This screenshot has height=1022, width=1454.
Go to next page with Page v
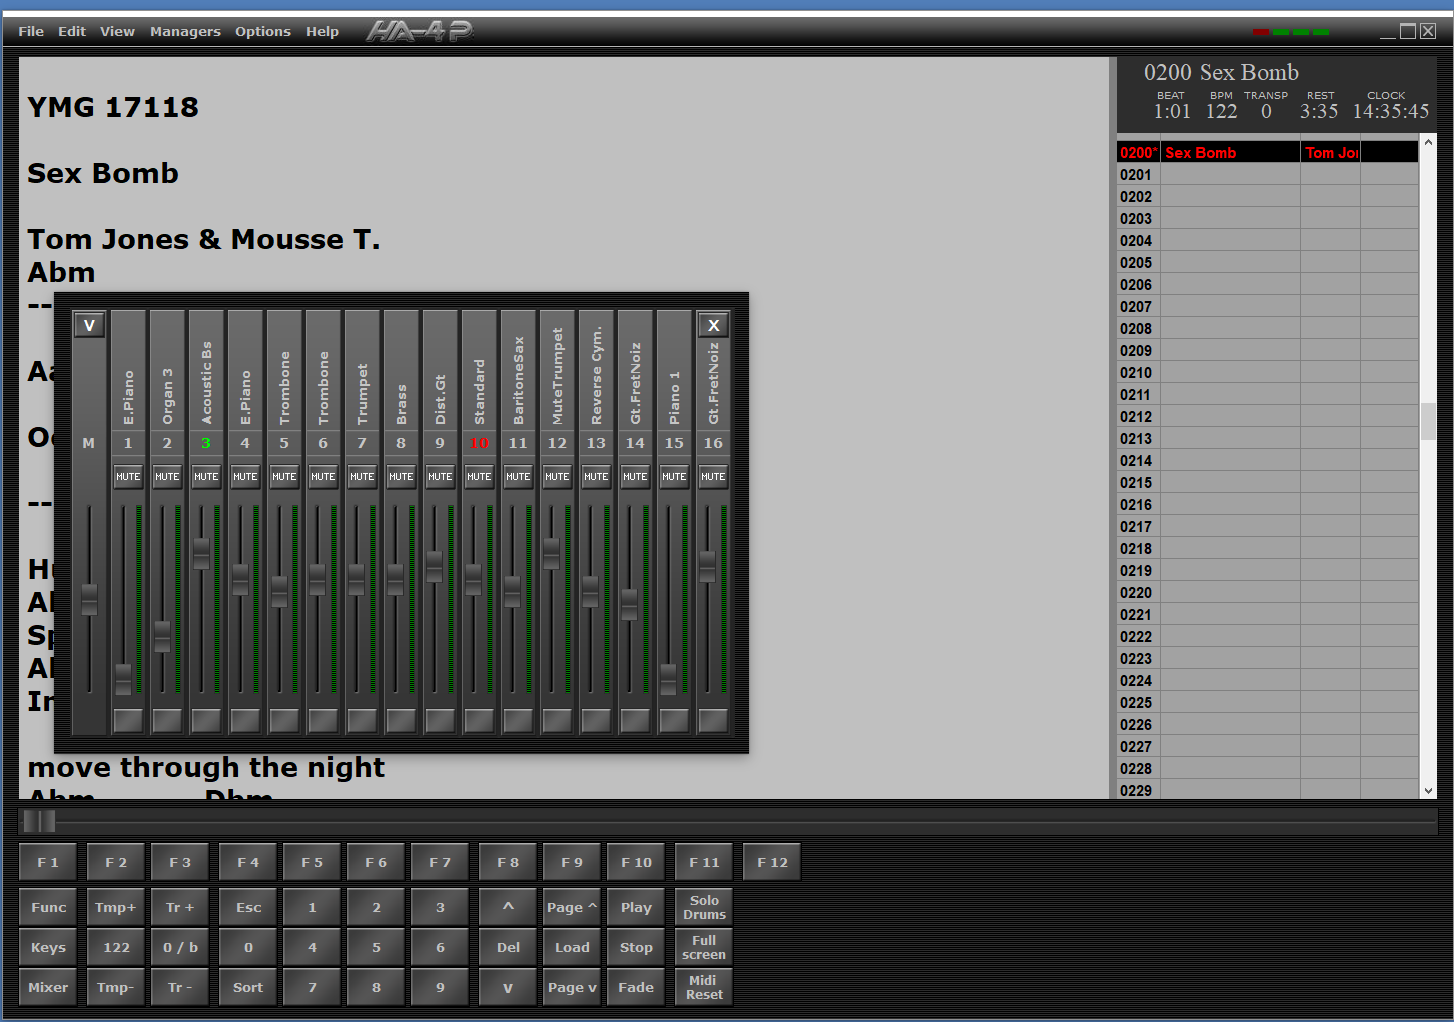click(x=572, y=987)
